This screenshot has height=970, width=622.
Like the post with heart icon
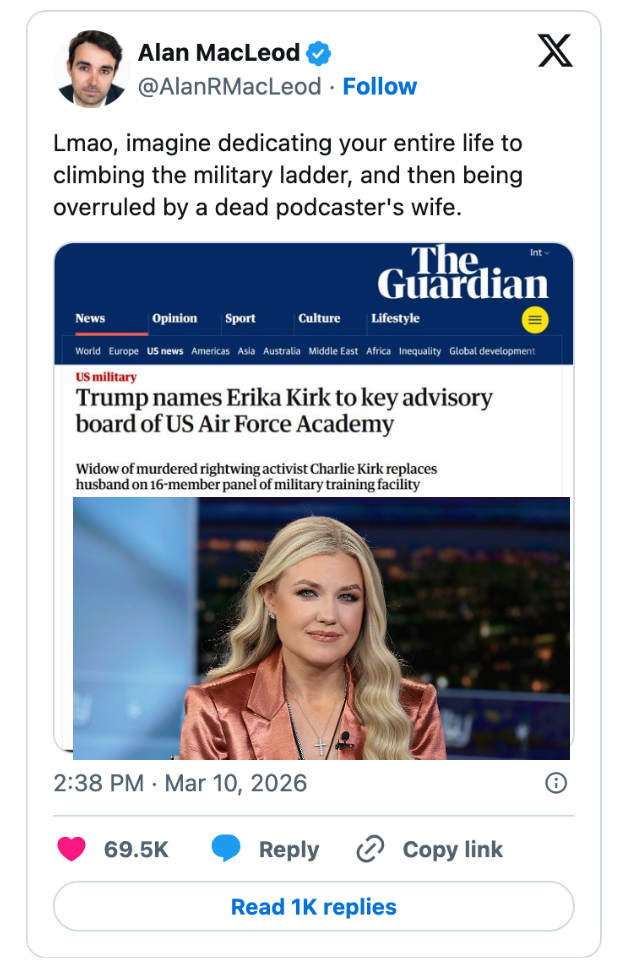[x=71, y=849]
